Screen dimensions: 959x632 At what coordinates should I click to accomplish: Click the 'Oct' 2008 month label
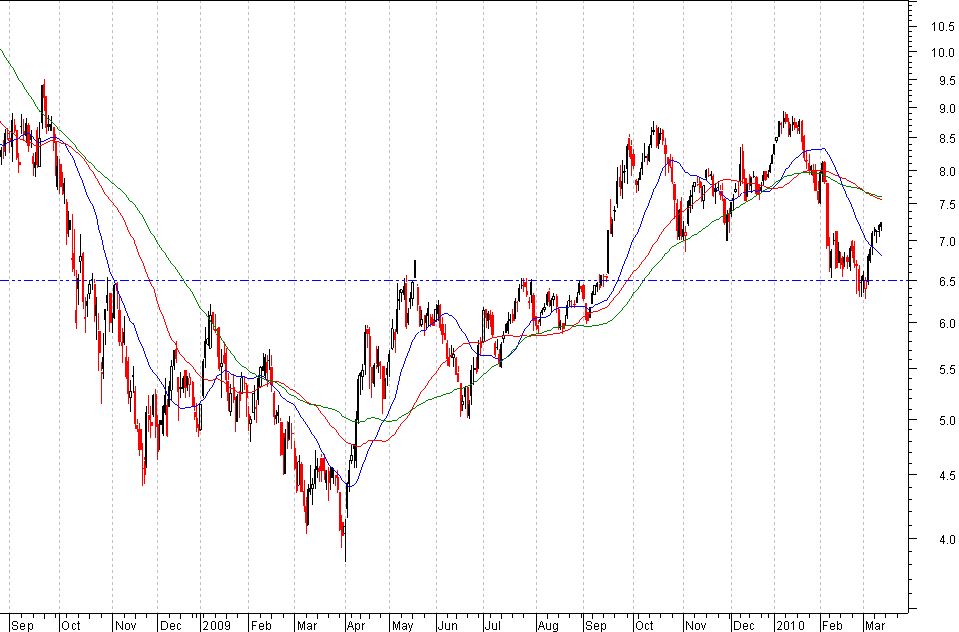pyautogui.click(x=71, y=625)
